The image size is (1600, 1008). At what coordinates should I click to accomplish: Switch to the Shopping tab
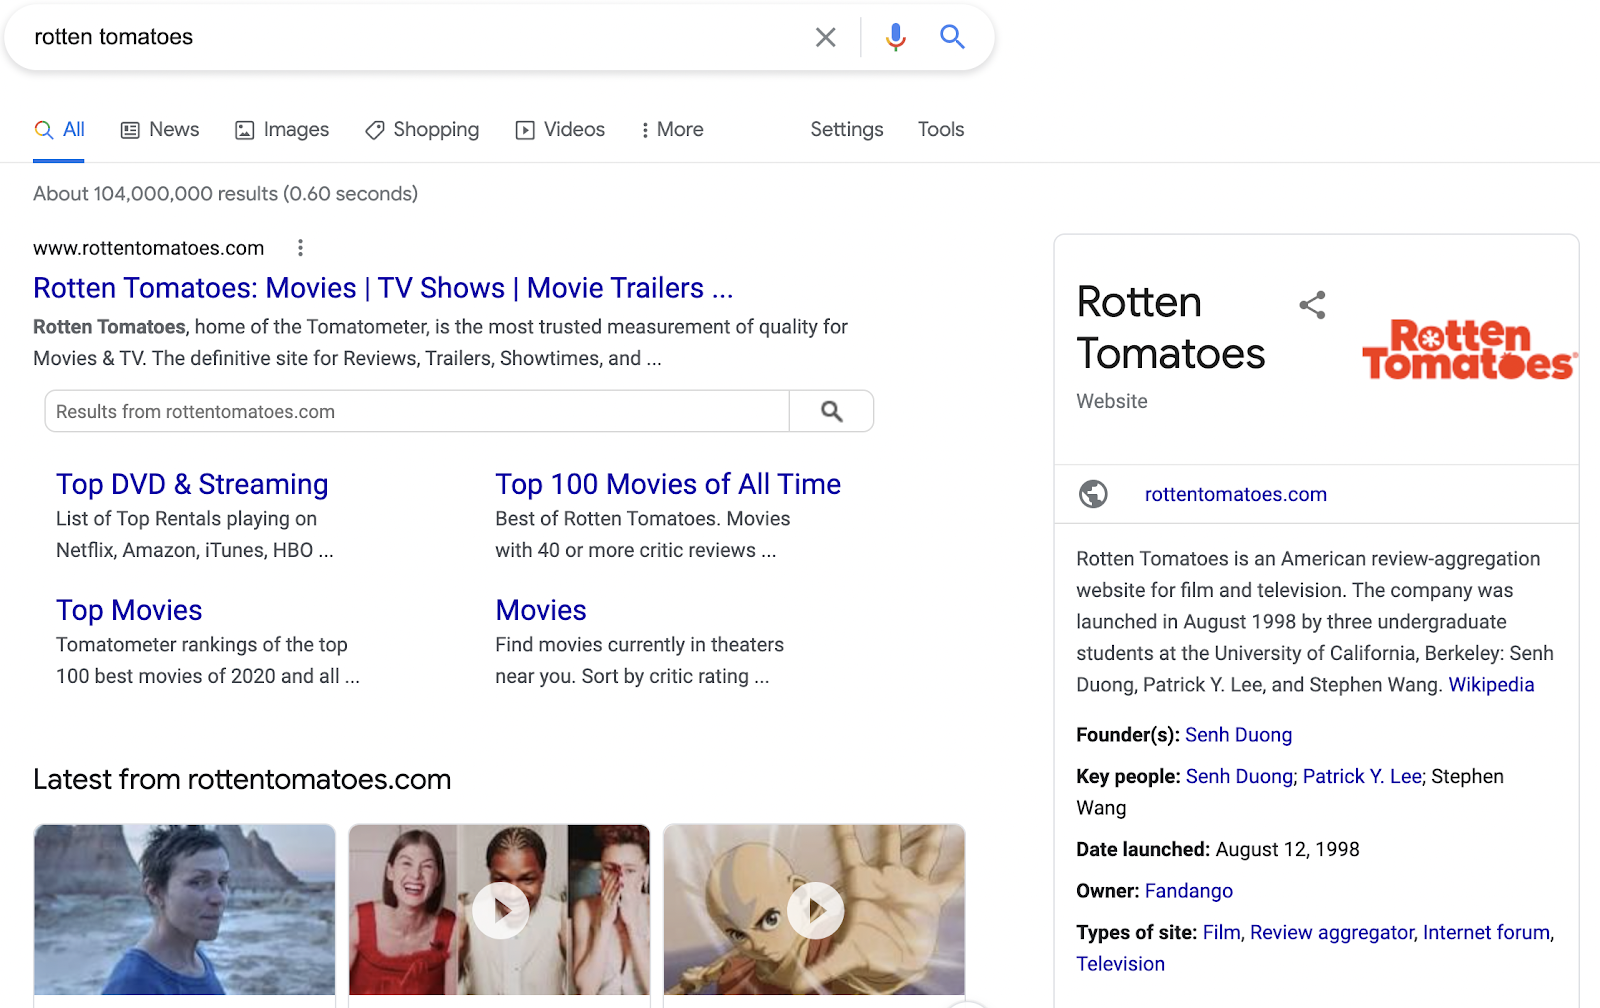tap(422, 130)
